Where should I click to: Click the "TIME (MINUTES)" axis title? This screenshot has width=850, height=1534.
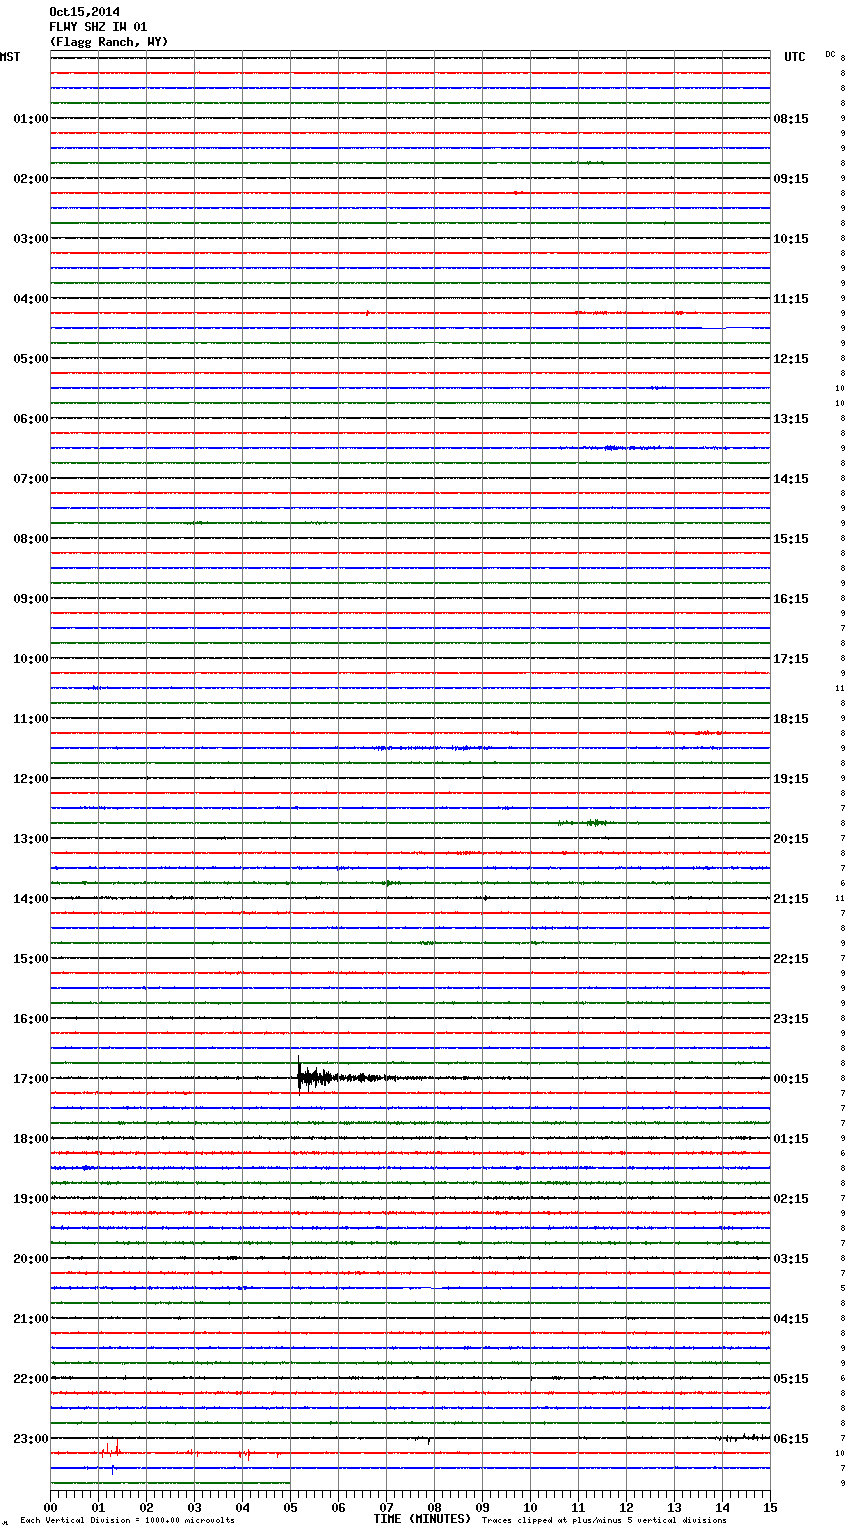pyautogui.click(x=422, y=1519)
